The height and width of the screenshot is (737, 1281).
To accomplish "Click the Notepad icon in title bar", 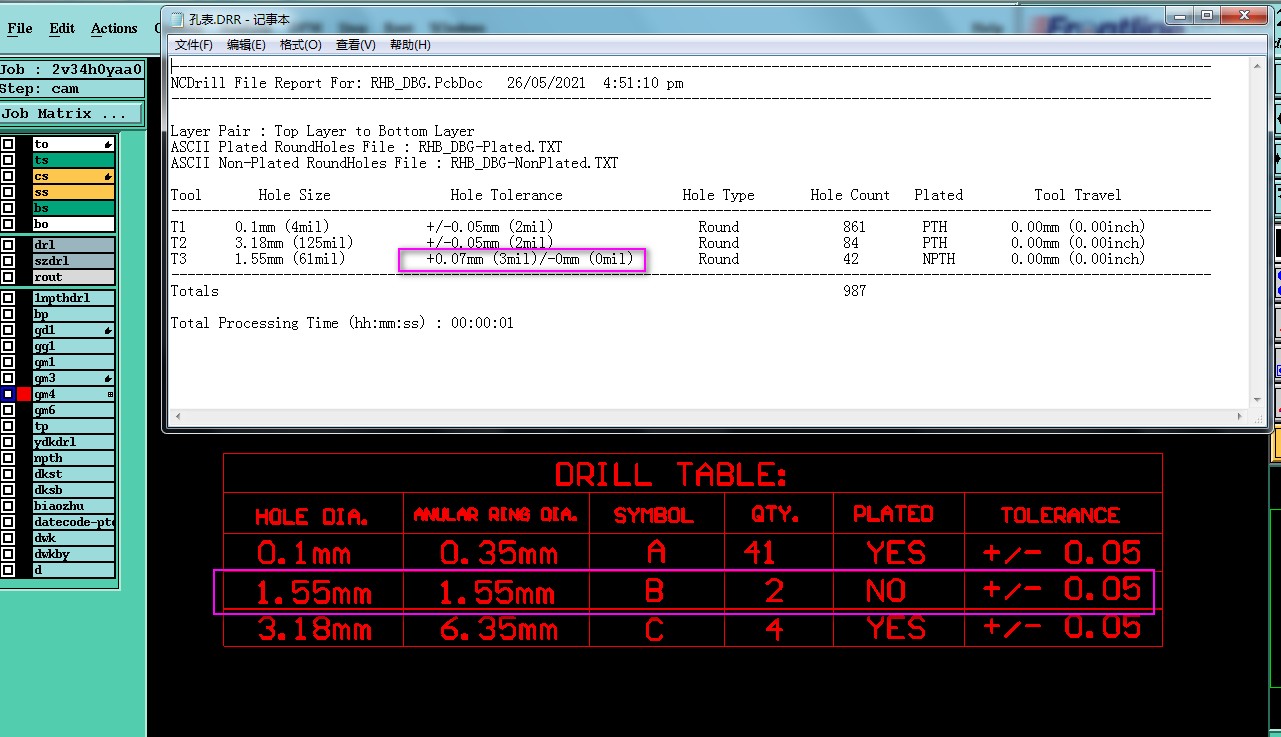I will click(x=177, y=18).
